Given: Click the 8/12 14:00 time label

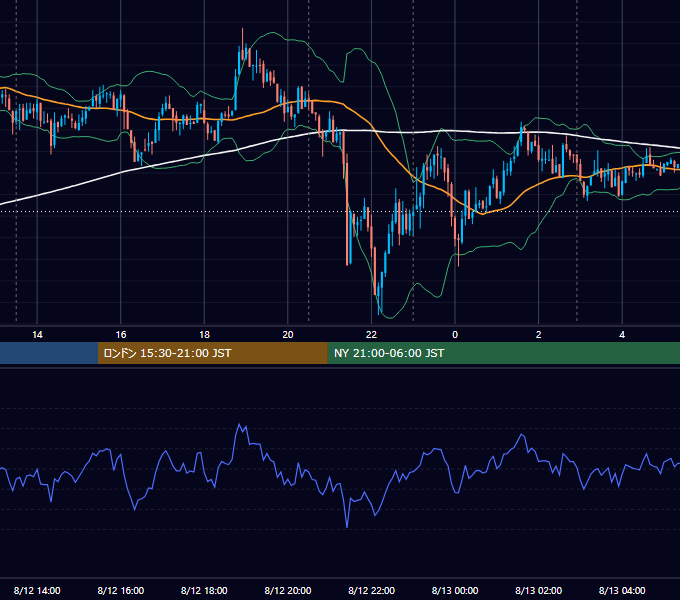Looking at the screenshot, I should coord(37,590).
